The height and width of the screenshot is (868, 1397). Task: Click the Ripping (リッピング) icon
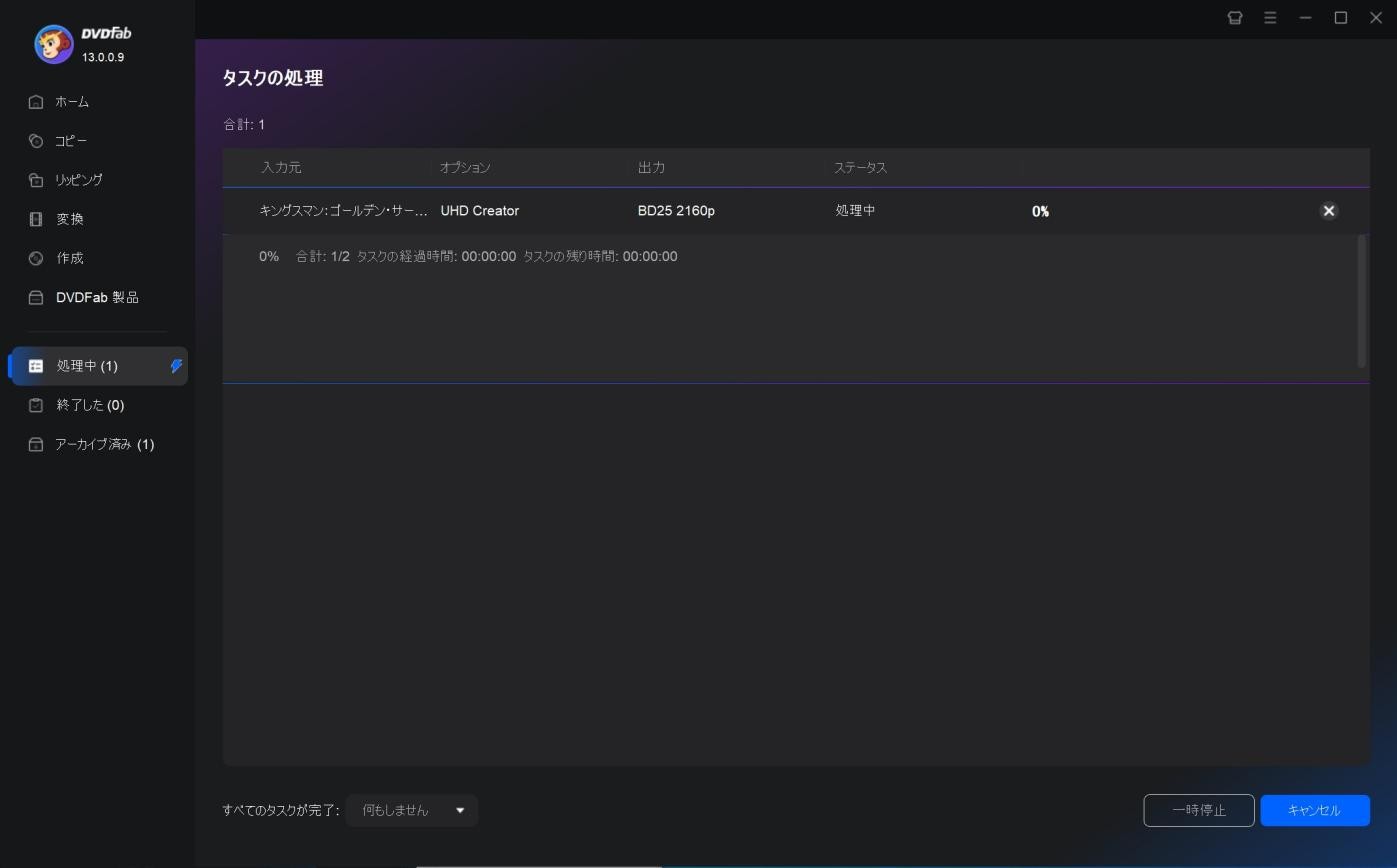pyautogui.click(x=36, y=180)
